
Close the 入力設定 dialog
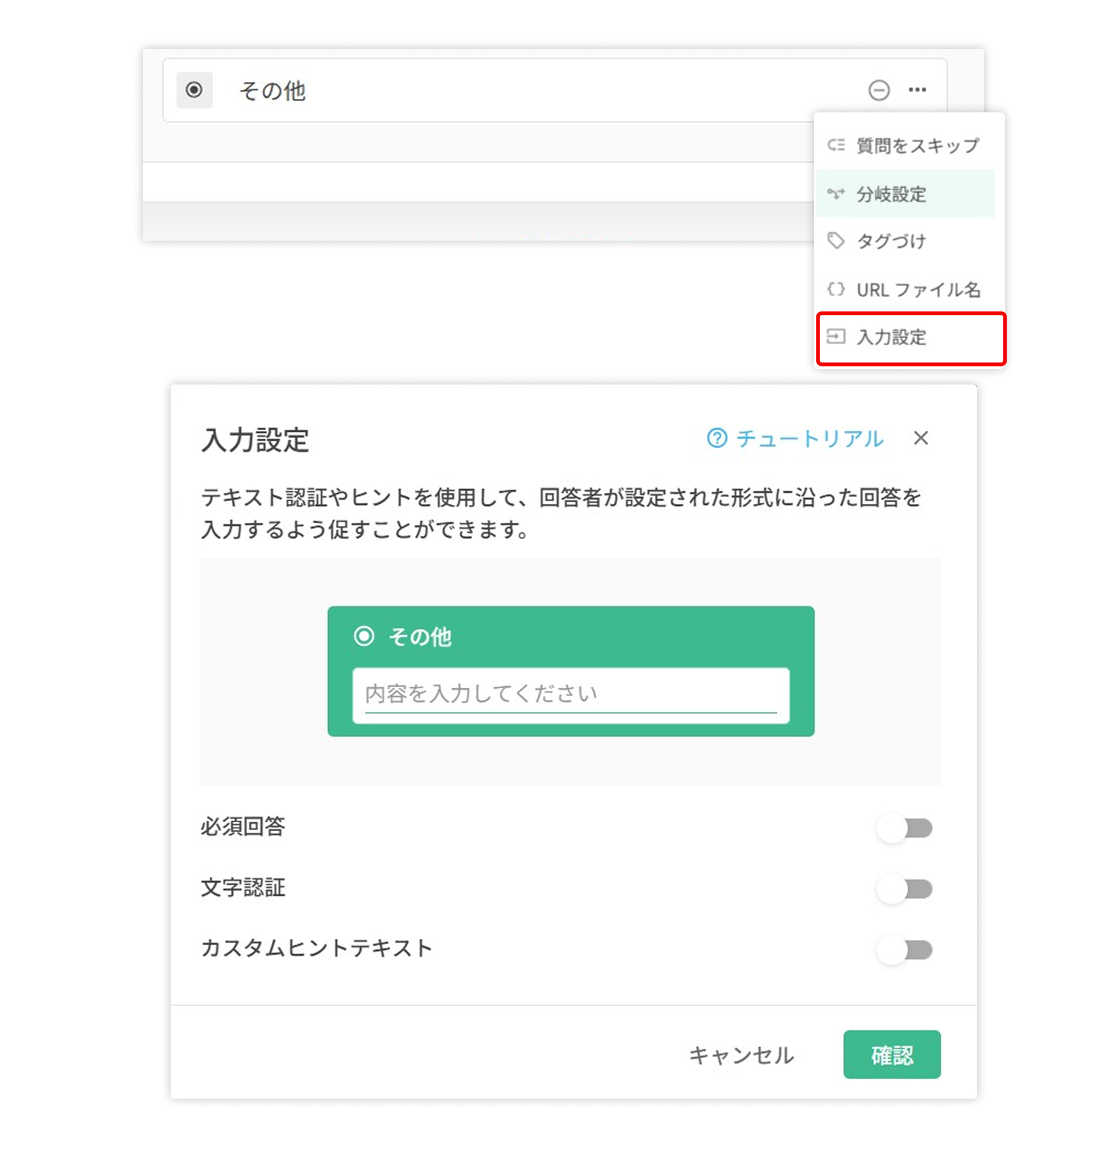(921, 438)
